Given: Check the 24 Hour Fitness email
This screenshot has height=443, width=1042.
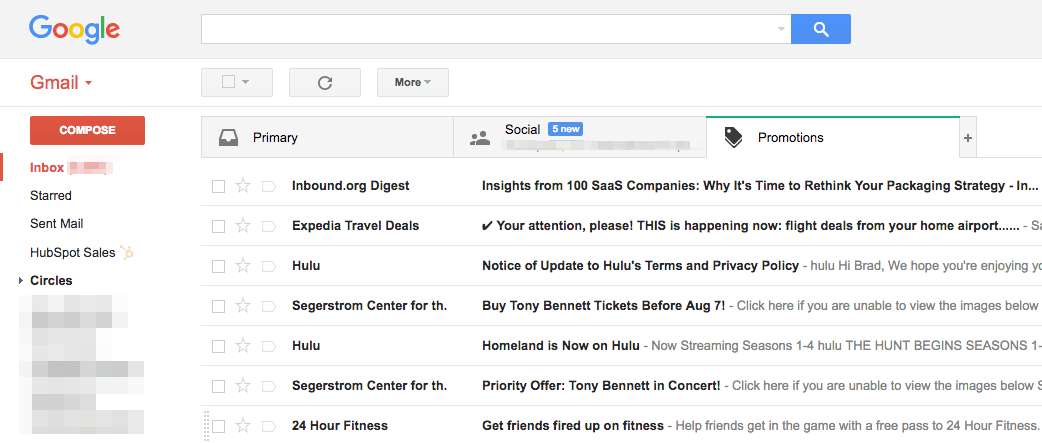Looking at the screenshot, I should pos(218,426).
